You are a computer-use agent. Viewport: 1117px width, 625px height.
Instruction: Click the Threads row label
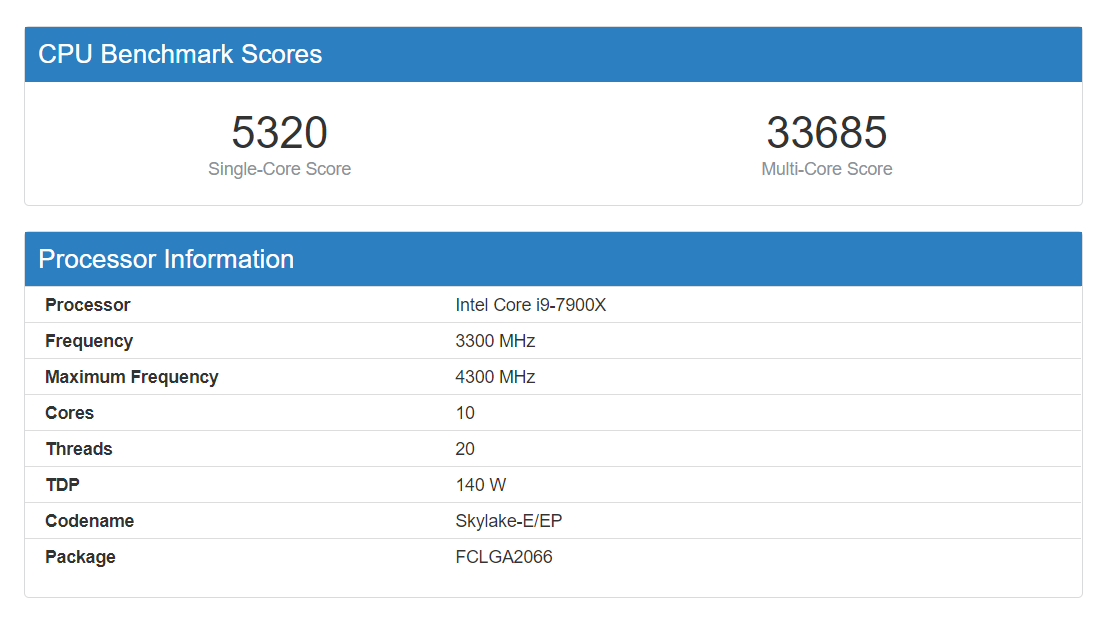tap(79, 449)
